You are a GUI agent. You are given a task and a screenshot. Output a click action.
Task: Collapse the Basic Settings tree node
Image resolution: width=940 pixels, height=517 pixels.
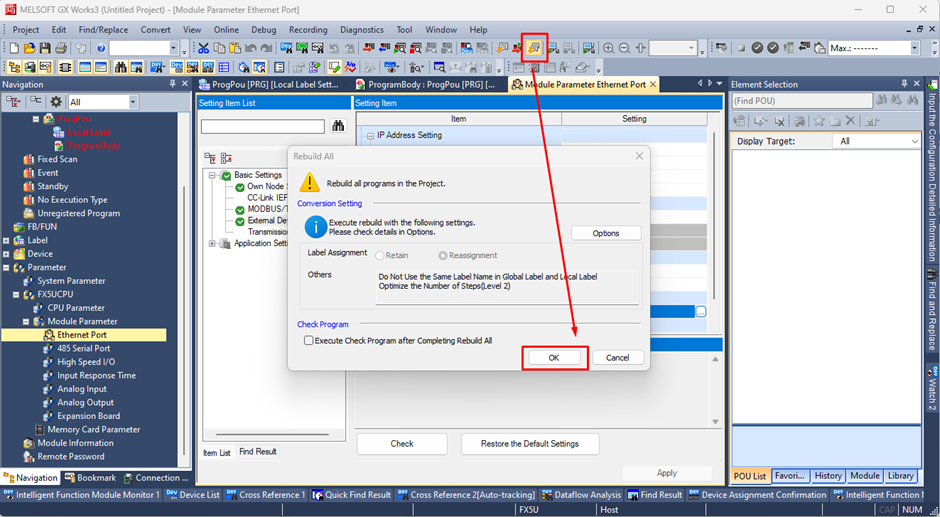click(x=212, y=175)
